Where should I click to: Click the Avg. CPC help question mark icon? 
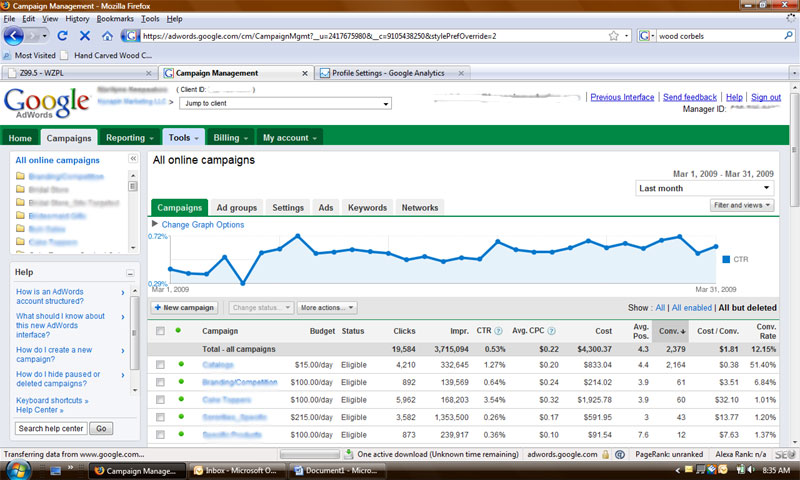(x=551, y=331)
